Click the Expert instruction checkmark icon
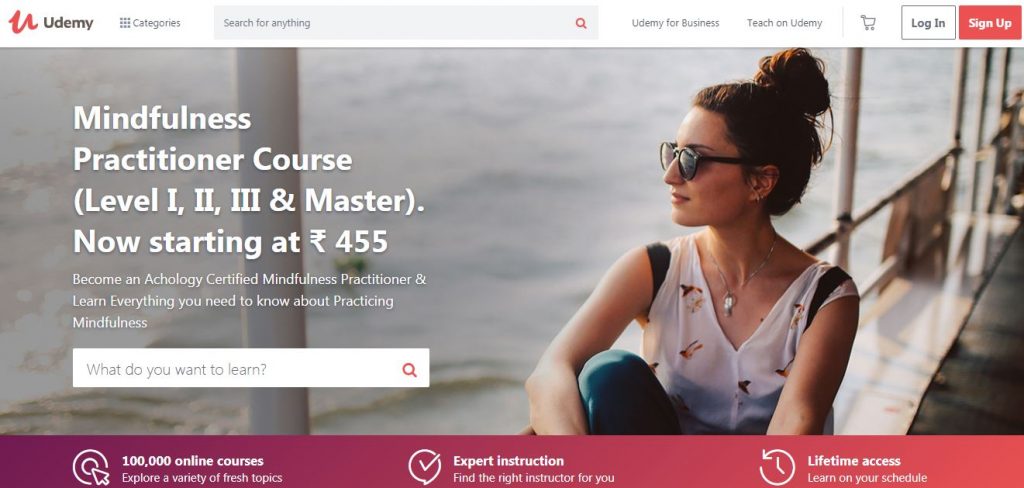Screen dimensions: 1024x488 coord(425,467)
